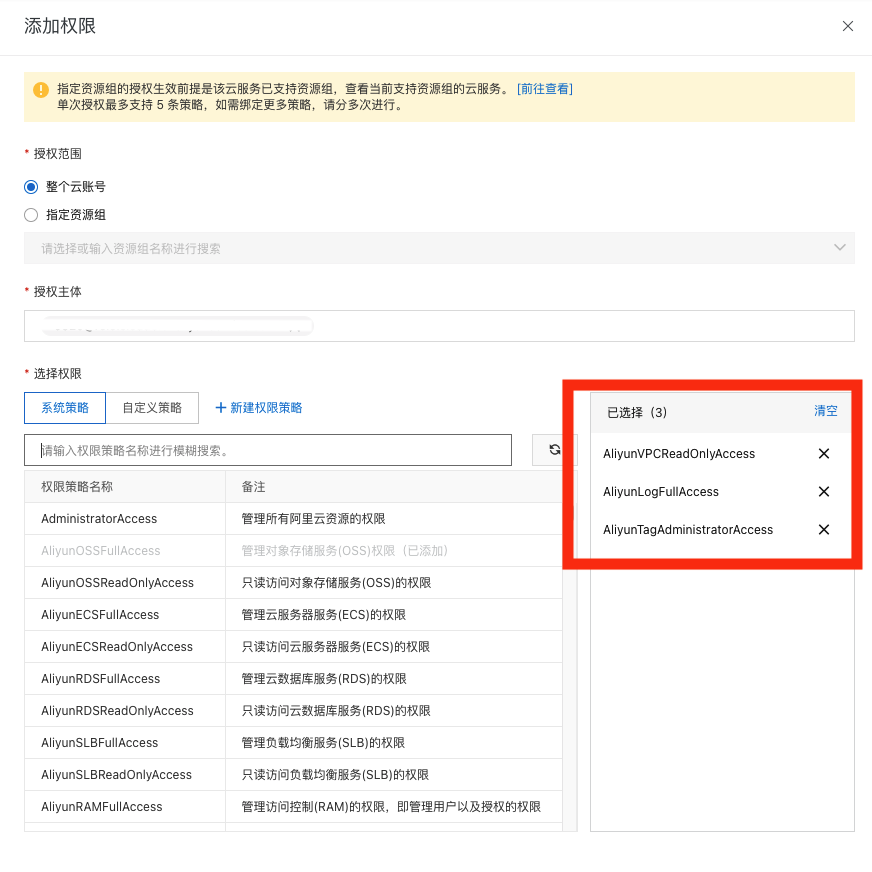Add AliyunECSFullAccess policy
This screenshot has width=872, height=872.
click(x=100, y=615)
